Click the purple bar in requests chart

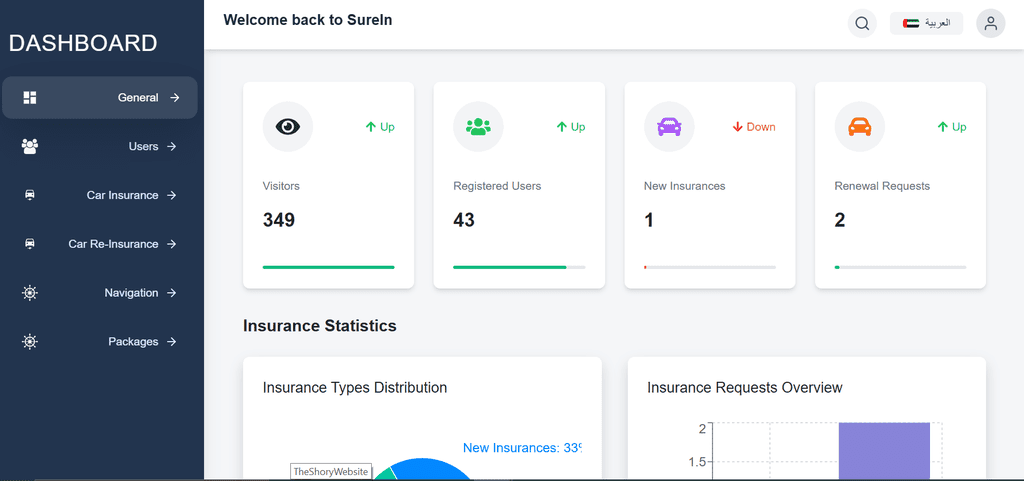(884, 452)
